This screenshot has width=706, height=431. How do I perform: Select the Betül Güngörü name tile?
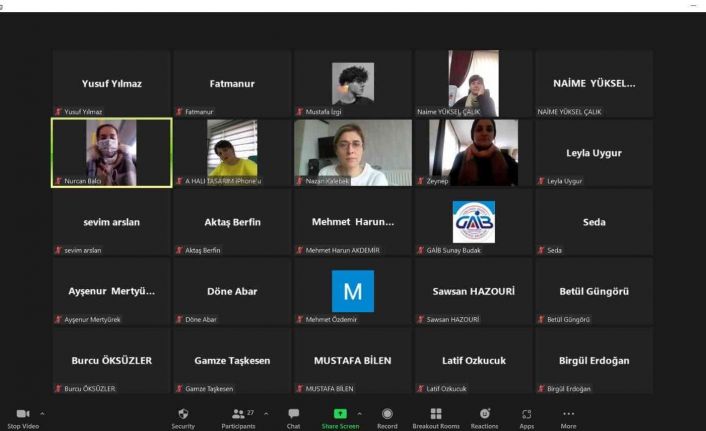click(594, 291)
